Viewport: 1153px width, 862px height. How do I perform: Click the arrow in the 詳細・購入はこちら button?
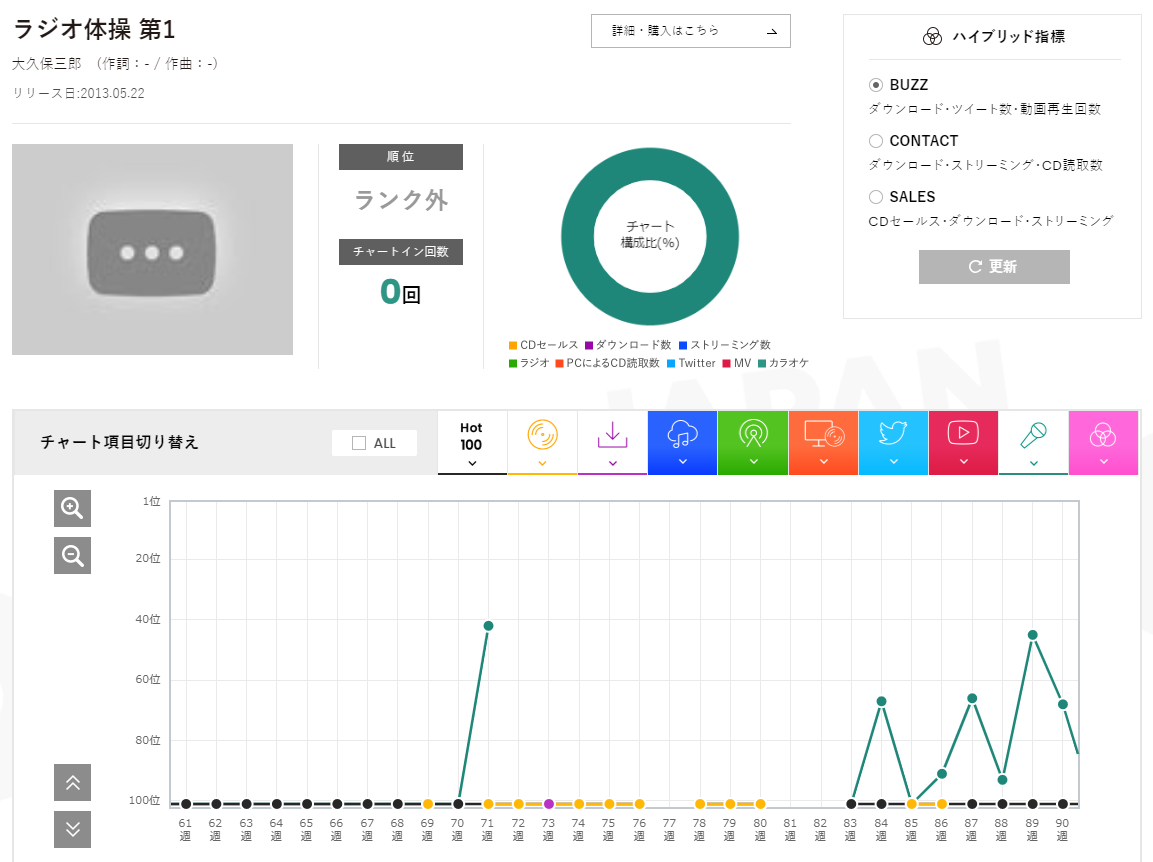(772, 32)
